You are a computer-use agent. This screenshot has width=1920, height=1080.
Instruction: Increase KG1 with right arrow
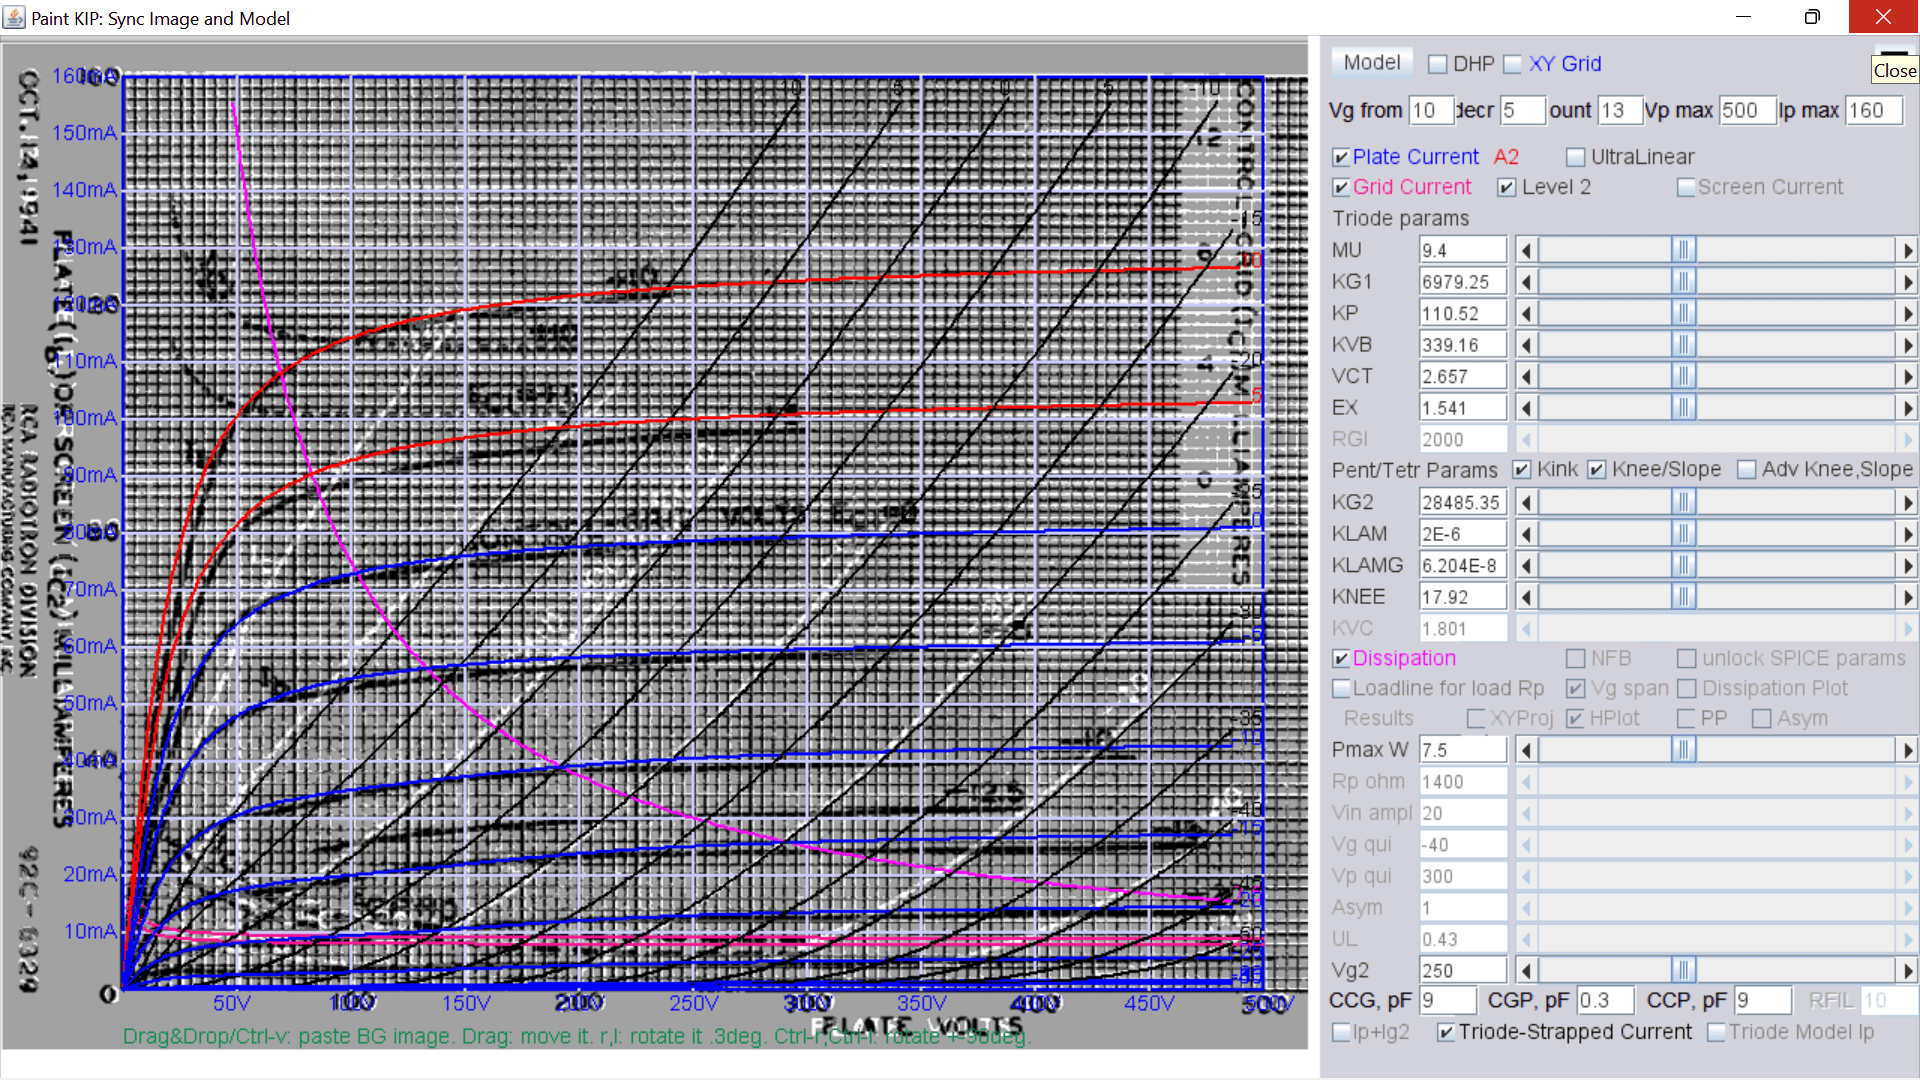(1907, 282)
